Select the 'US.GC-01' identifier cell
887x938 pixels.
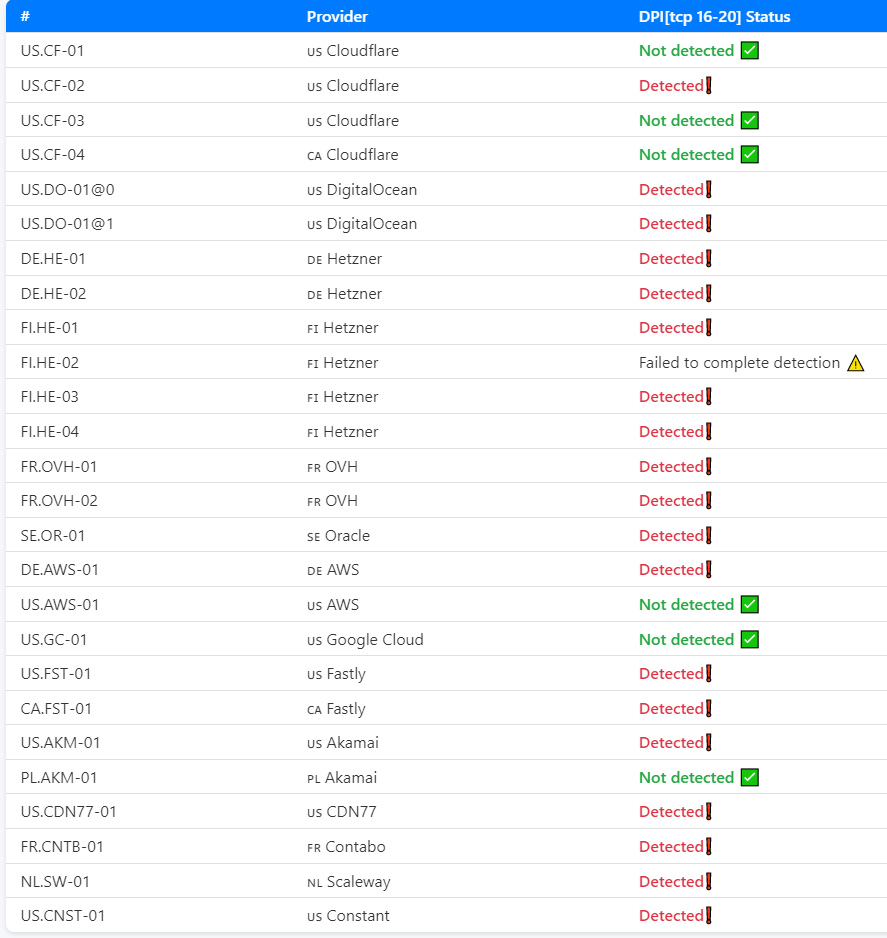(54, 639)
